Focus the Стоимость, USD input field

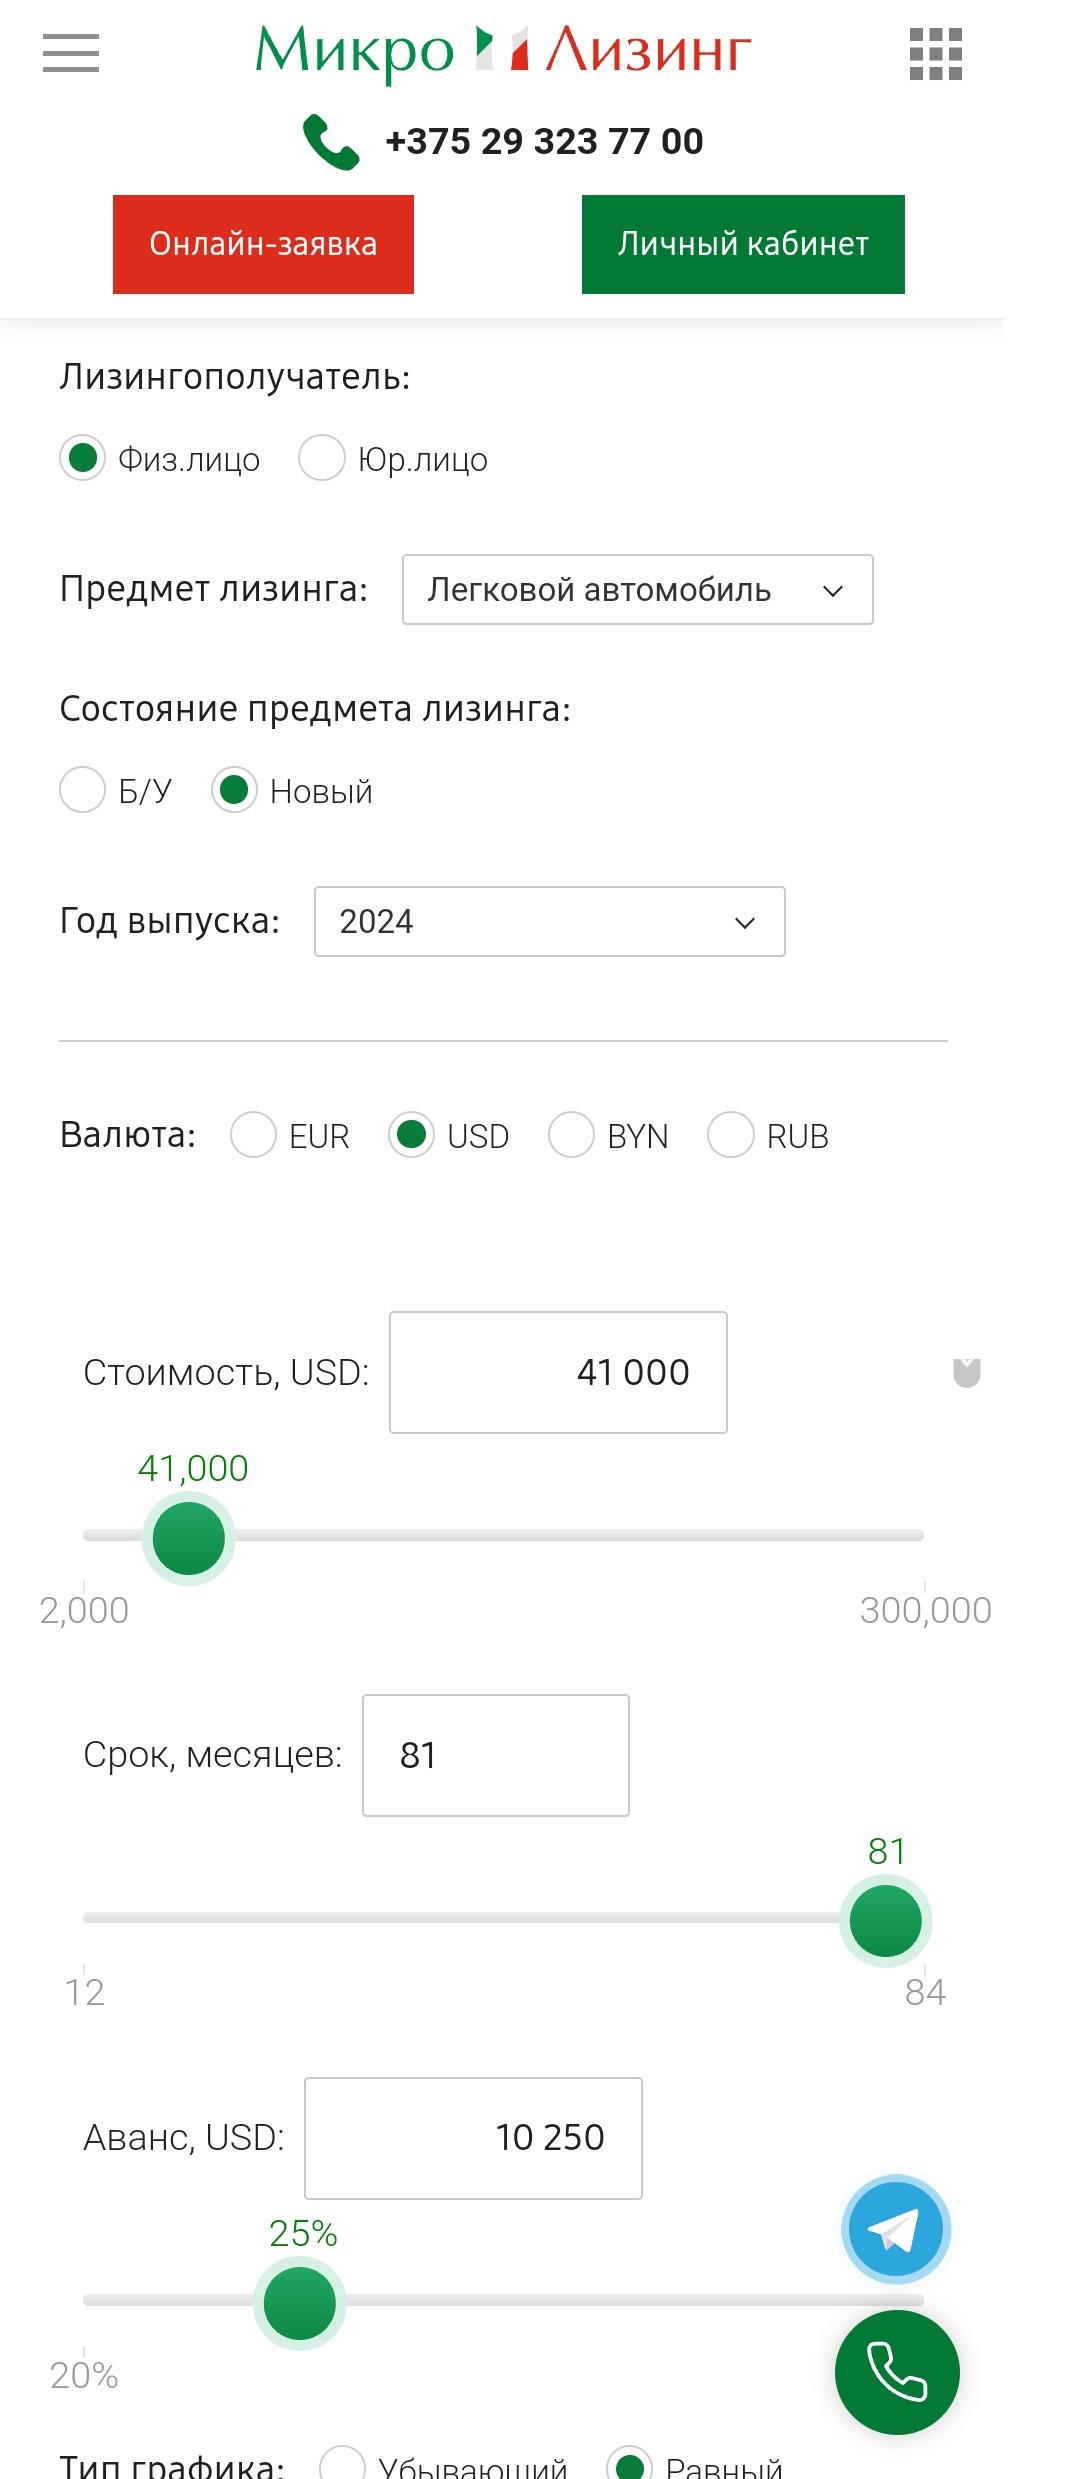(558, 1372)
